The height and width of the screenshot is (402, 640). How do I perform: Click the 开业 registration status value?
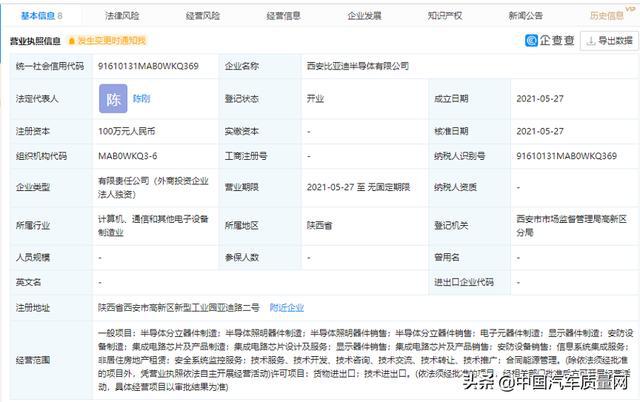[316, 99]
